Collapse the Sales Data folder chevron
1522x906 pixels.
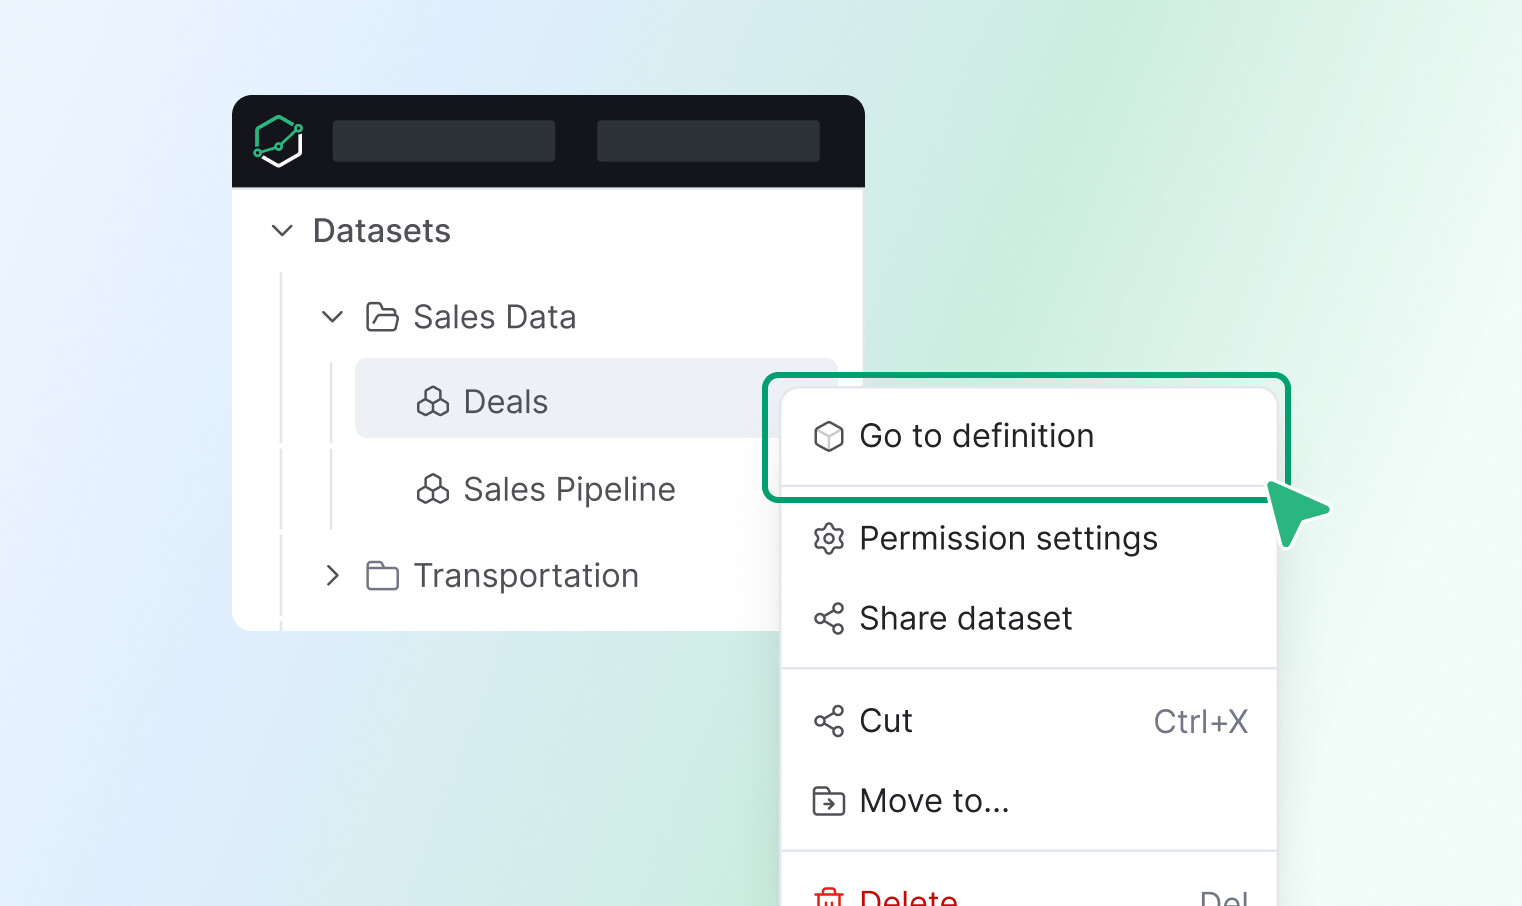coord(333,317)
